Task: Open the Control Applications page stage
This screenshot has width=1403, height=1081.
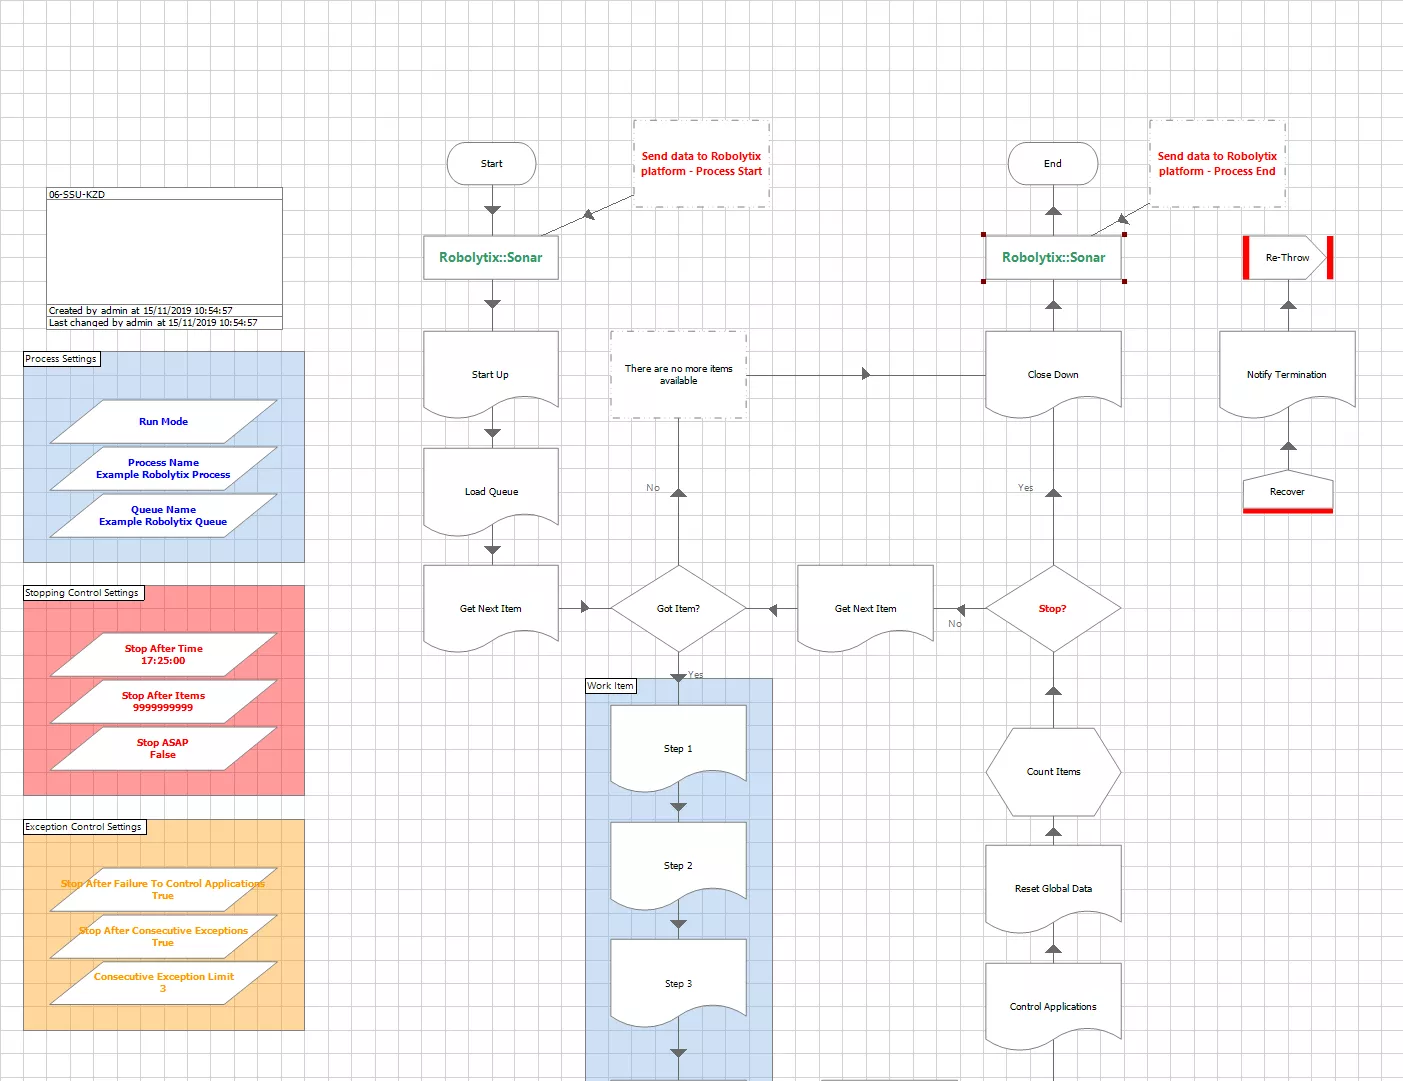Action: [1053, 1006]
